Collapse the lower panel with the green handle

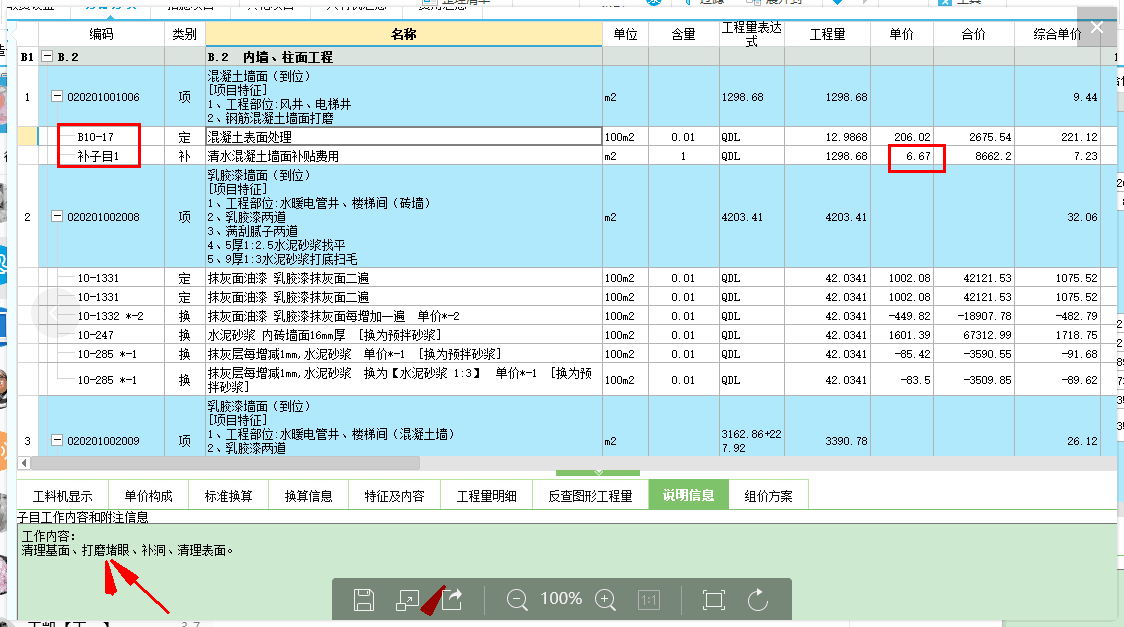coord(598,473)
